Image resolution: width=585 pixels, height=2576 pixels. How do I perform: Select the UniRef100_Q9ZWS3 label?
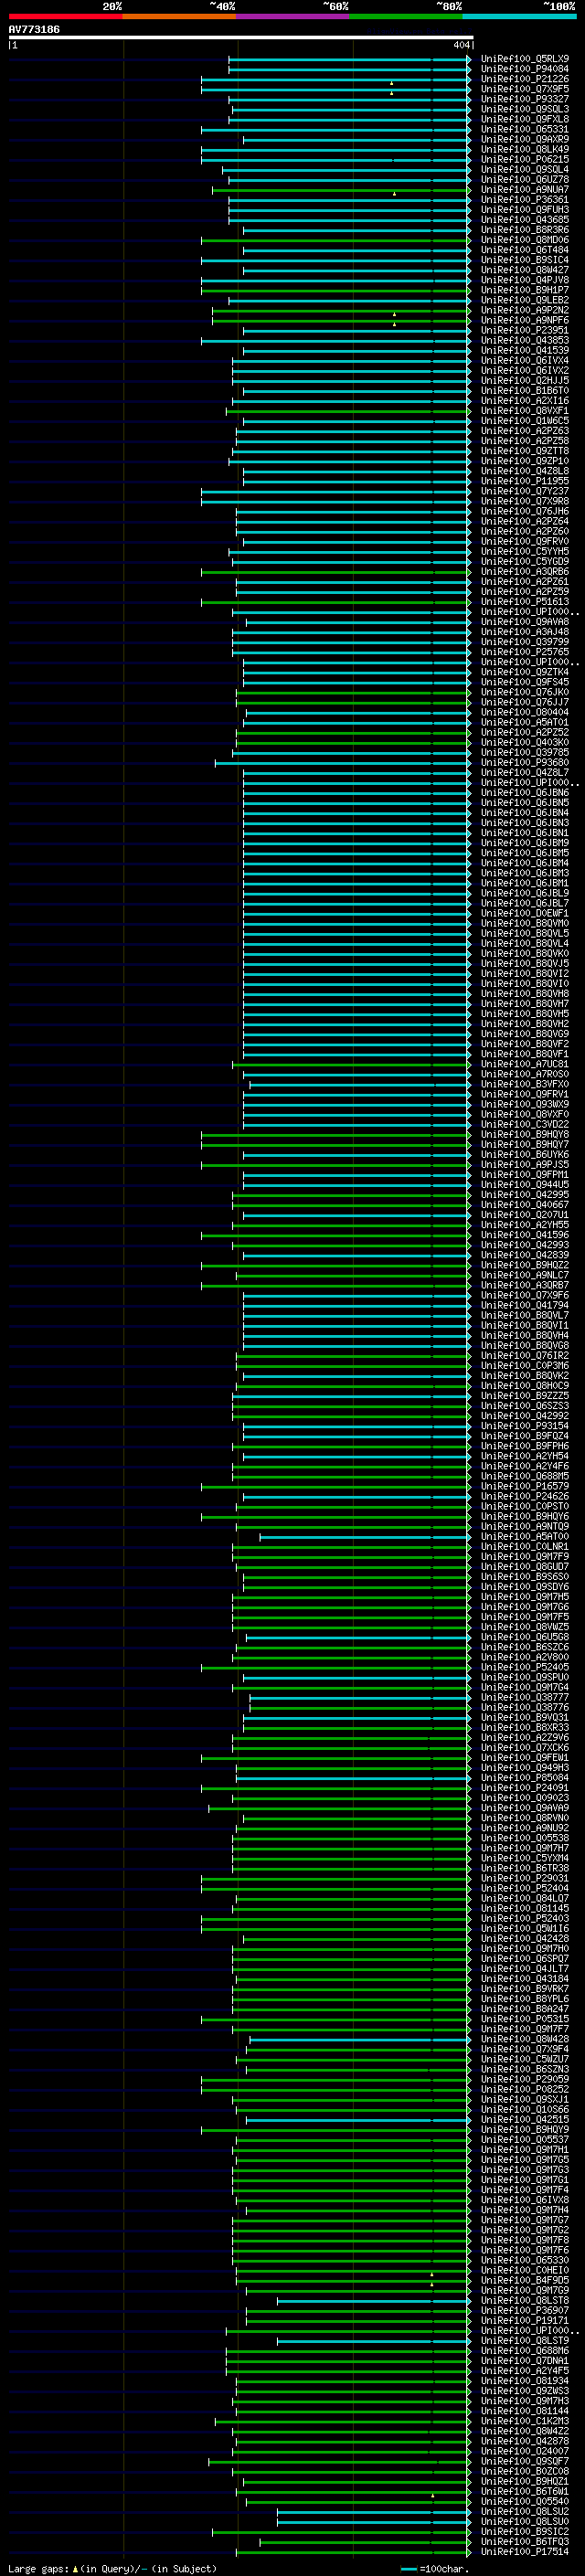pos(524,2391)
